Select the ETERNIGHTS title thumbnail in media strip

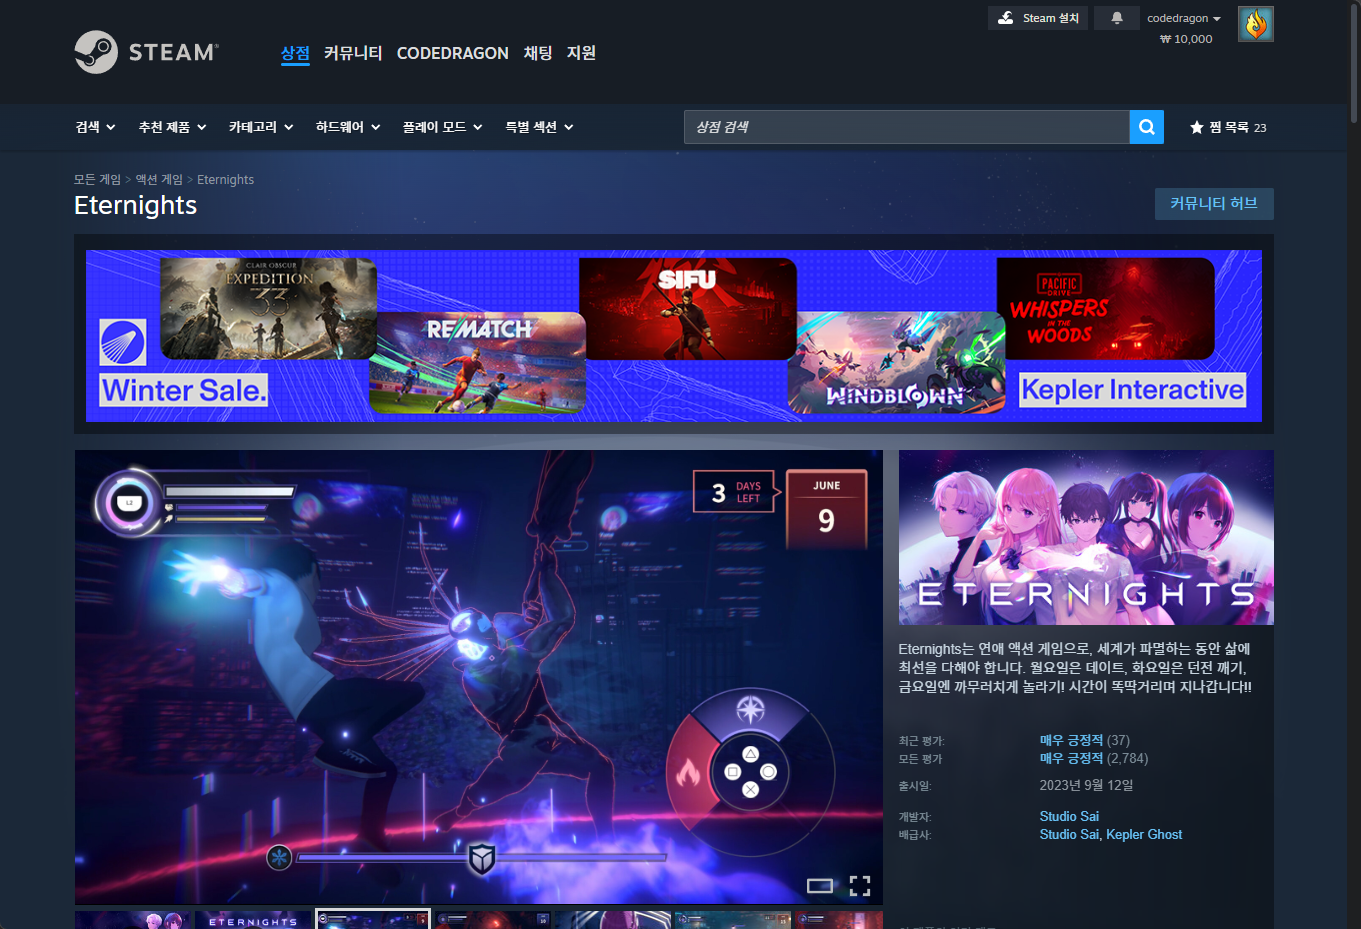[x=254, y=920]
